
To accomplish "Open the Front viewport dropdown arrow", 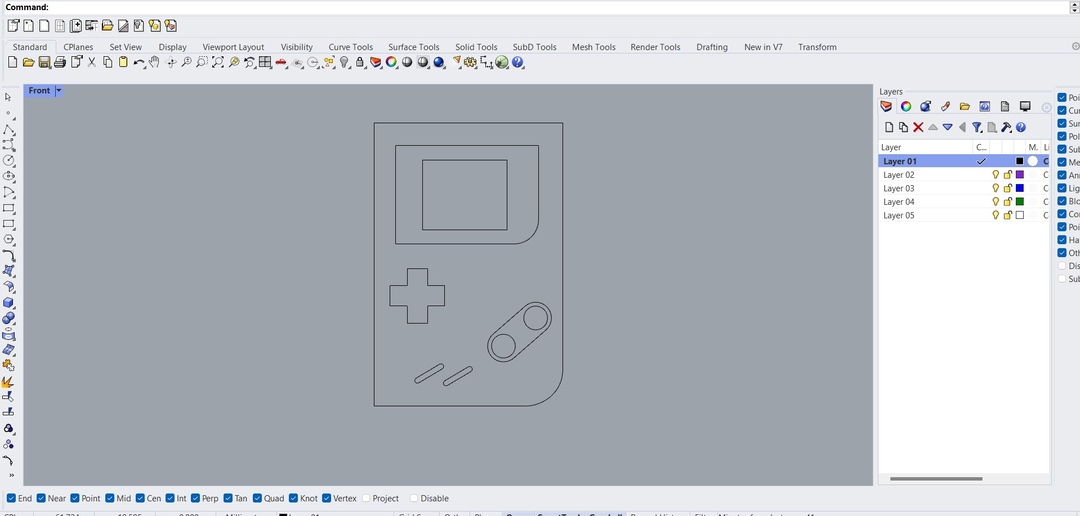I will [x=59, y=91].
